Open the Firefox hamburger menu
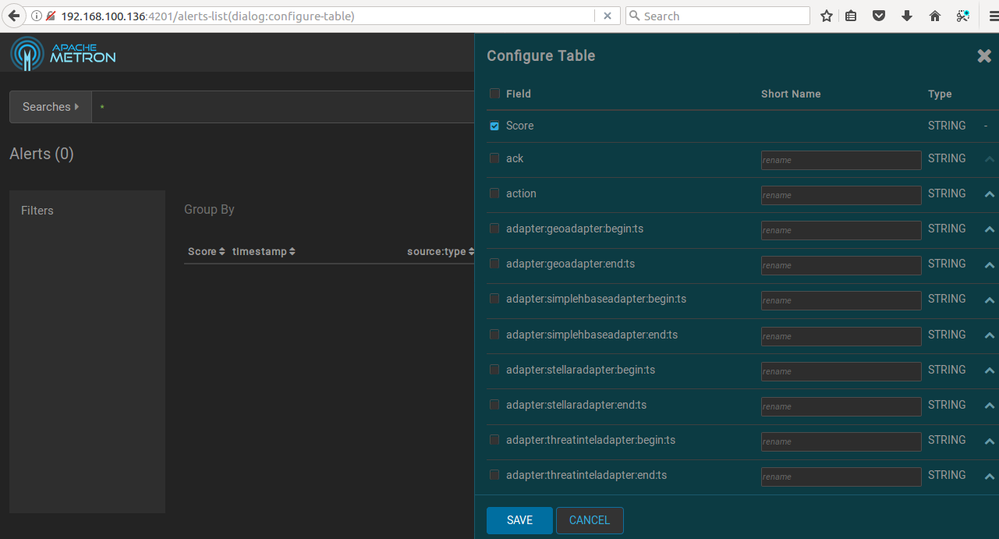Image resolution: width=999 pixels, height=539 pixels. [x=989, y=16]
